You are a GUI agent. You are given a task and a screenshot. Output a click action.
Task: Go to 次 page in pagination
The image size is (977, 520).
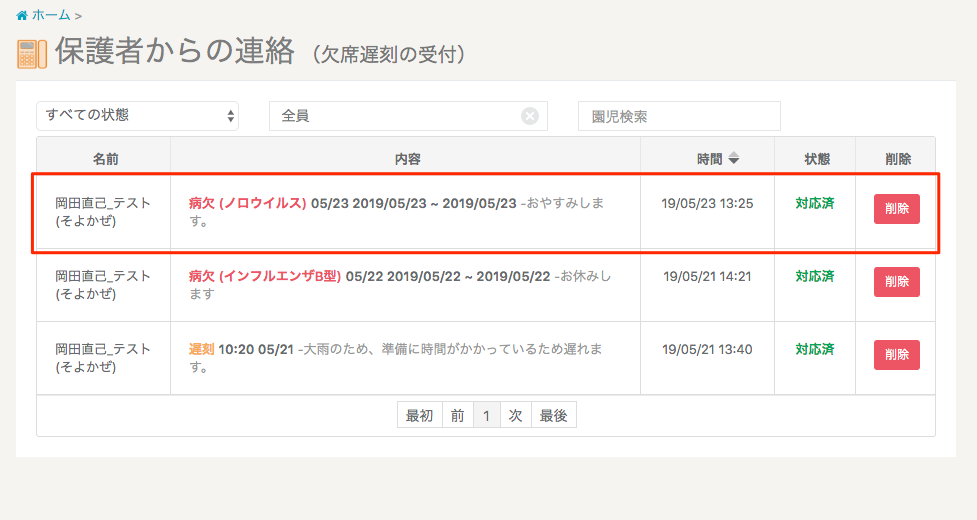click(515, 416)
